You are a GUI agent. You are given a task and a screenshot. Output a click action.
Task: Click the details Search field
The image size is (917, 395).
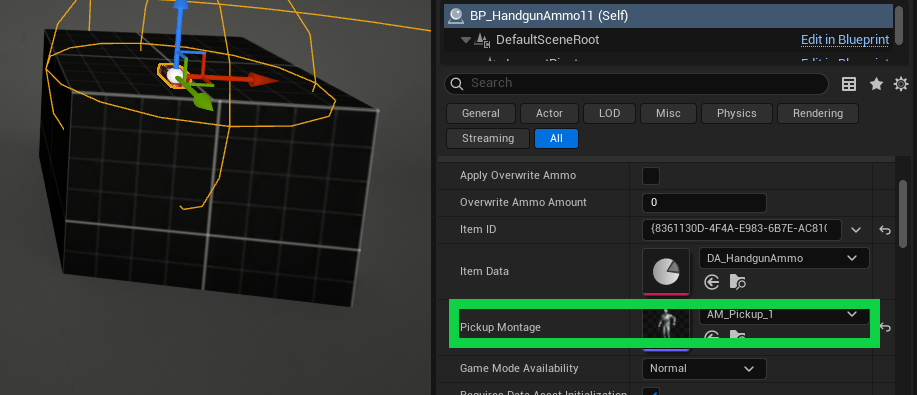pyautogui.click(x=636, y=84)
